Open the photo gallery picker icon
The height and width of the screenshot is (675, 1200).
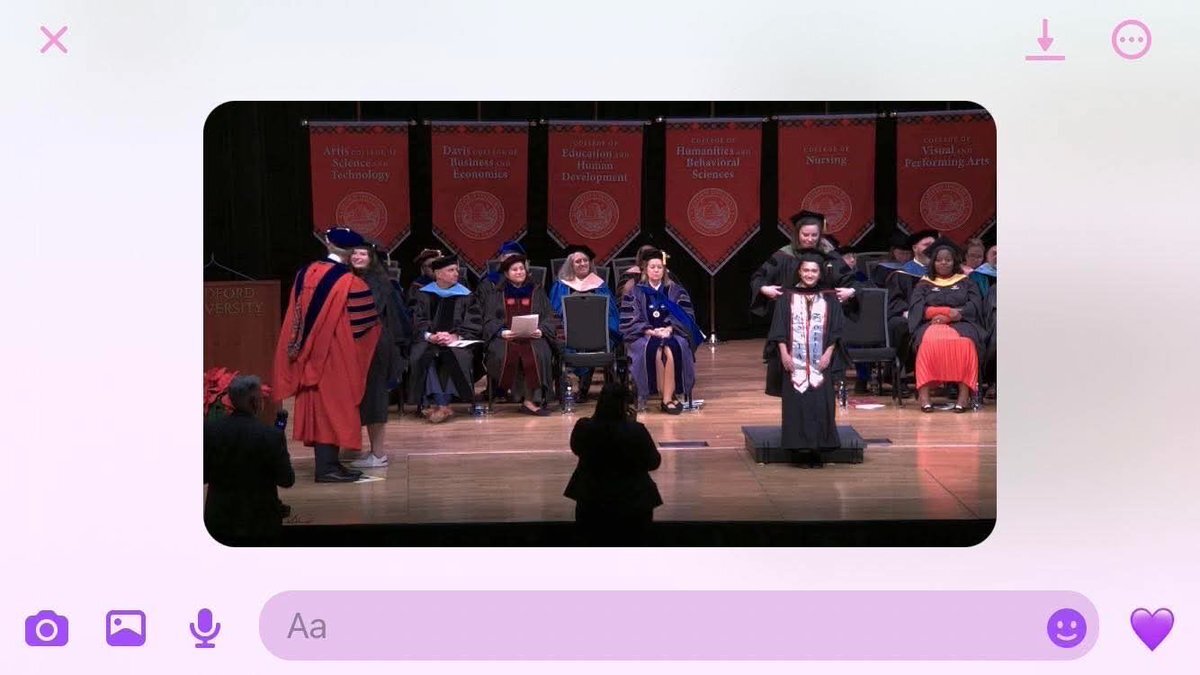point(126,628)
